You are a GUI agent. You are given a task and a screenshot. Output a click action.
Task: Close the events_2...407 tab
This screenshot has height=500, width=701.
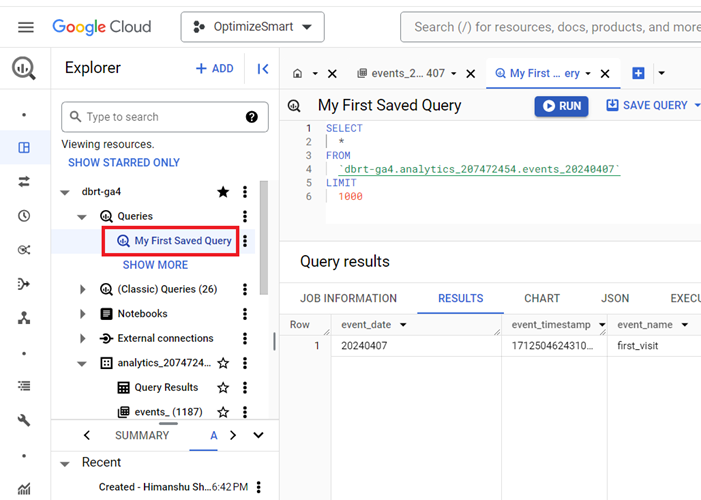point(471,74)
